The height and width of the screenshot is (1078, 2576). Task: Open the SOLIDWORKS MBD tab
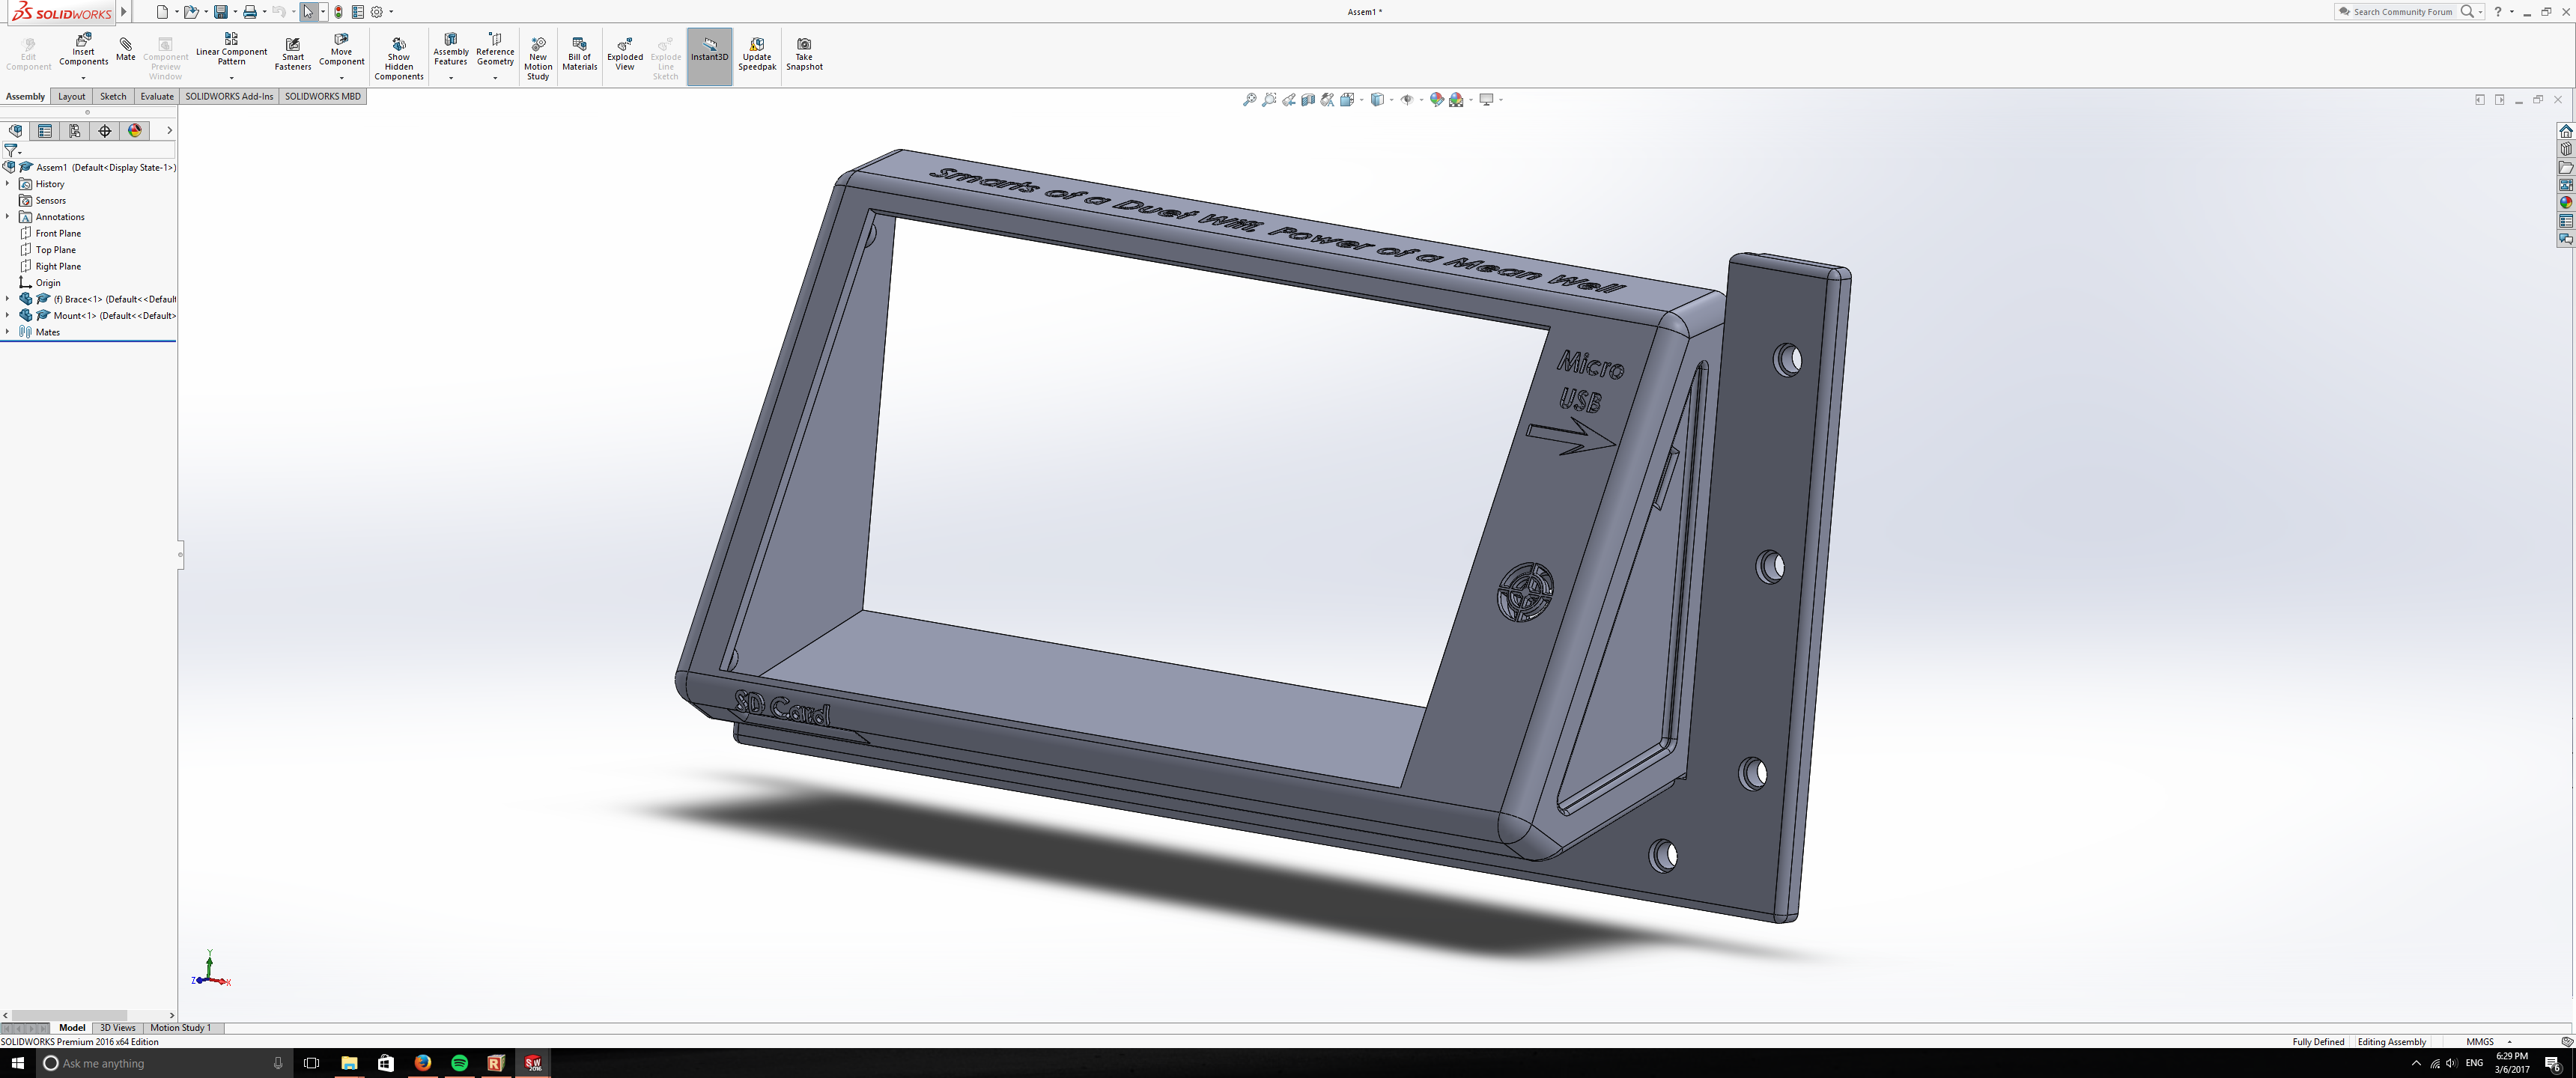[322, 97]
